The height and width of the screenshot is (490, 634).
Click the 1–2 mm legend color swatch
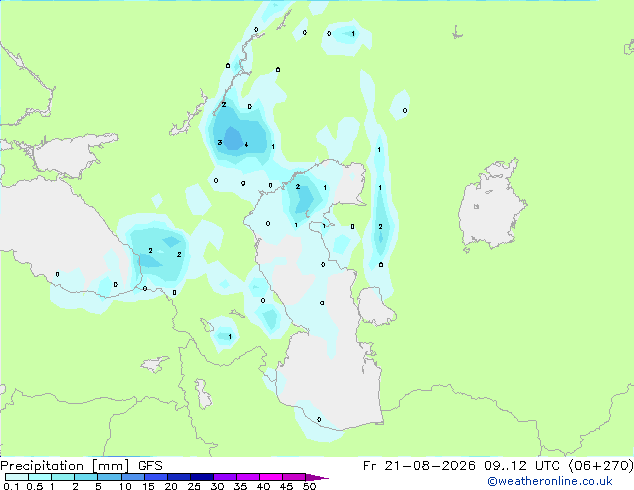(x=63, y=477)
